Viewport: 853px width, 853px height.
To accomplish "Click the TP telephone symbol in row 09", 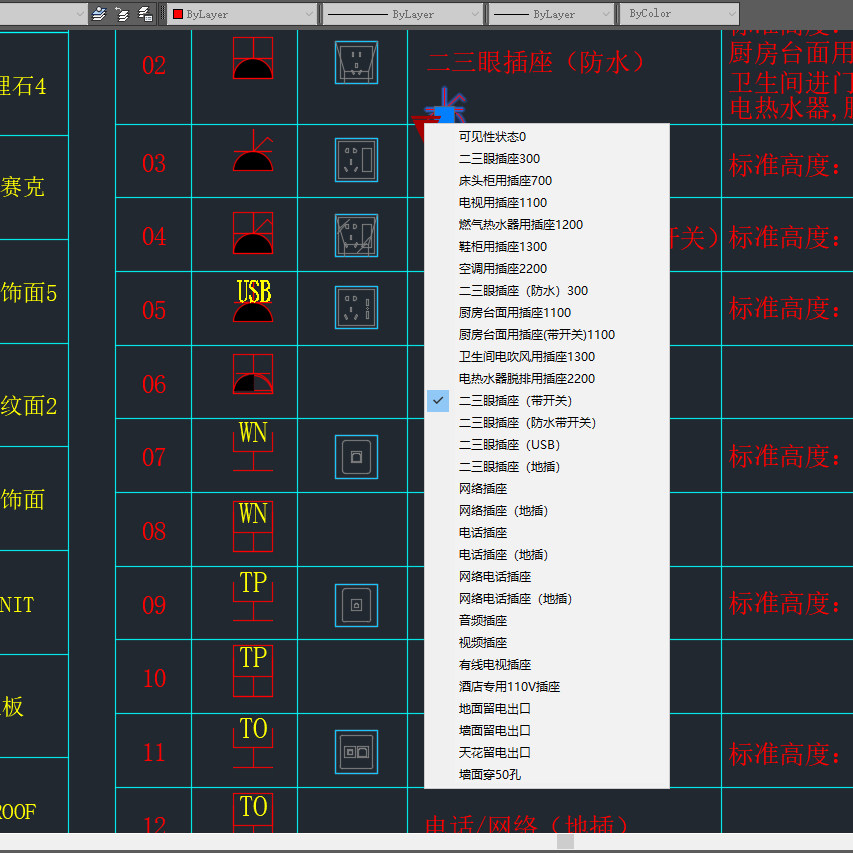I will (x=253, y=596).
